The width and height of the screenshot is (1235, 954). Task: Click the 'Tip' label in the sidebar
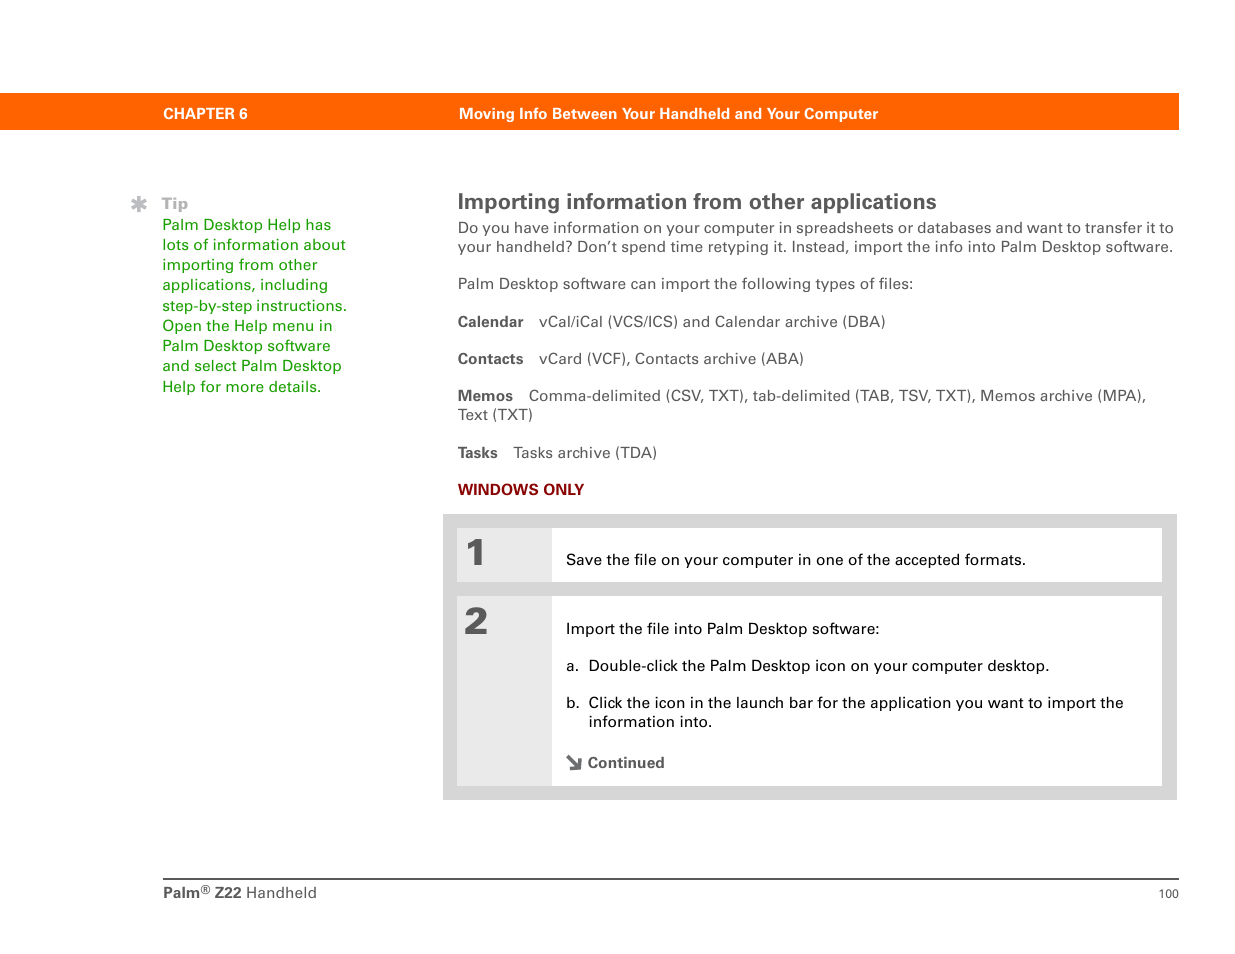(x=175, y=204)
